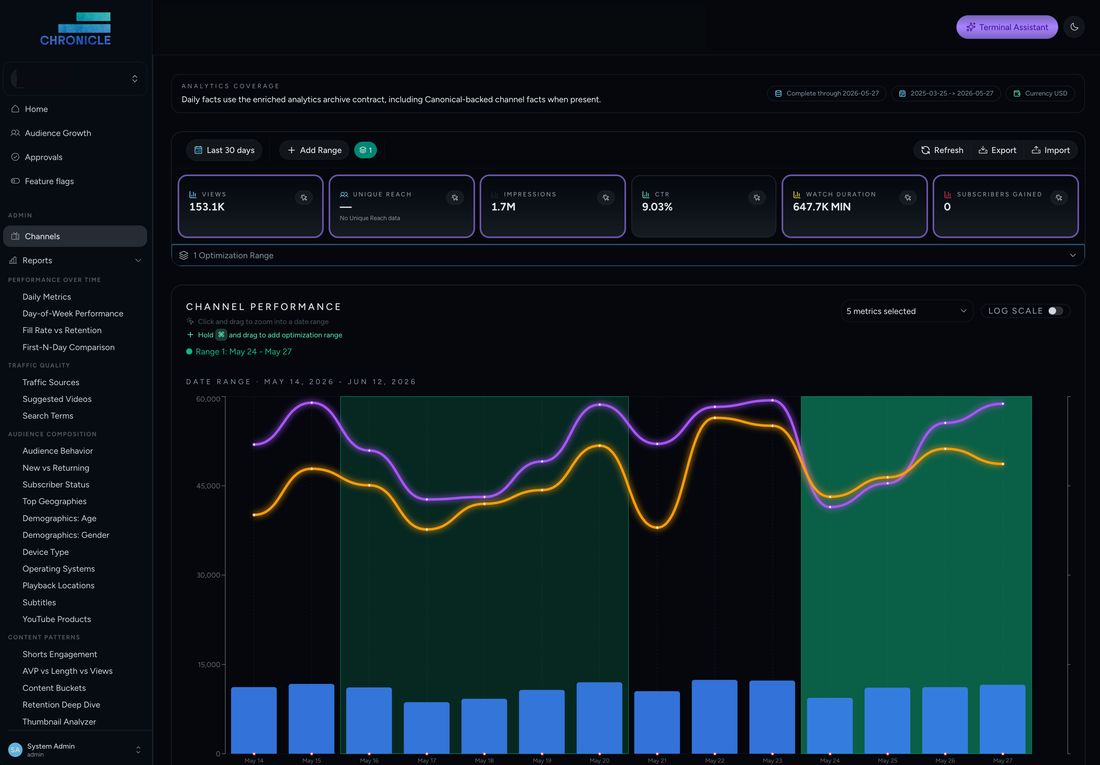1100x765 pixels.
Task: Open the 5 metrics selected dropdown
Action: coord(906,311)
